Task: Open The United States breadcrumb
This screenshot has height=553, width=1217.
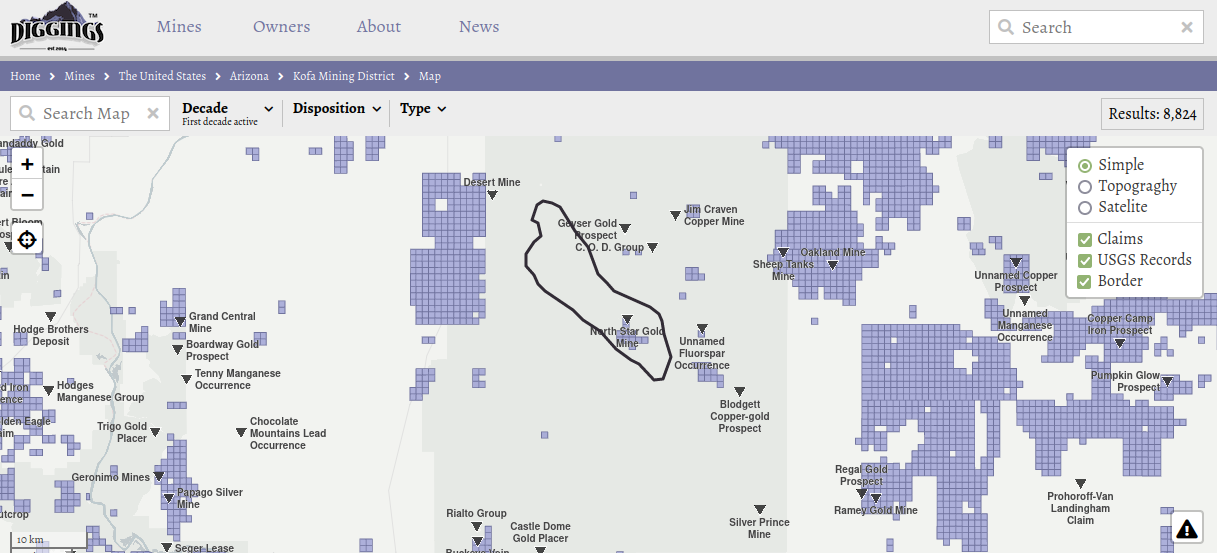Action: pyautogui.click(x=162, y=76)
